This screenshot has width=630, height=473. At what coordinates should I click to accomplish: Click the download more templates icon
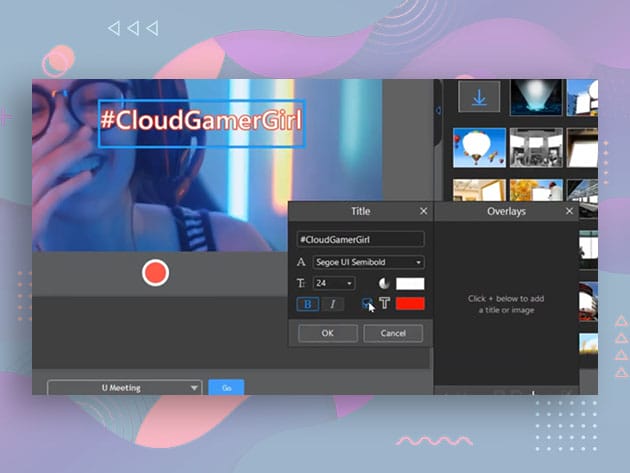click(x=479, y=97)
